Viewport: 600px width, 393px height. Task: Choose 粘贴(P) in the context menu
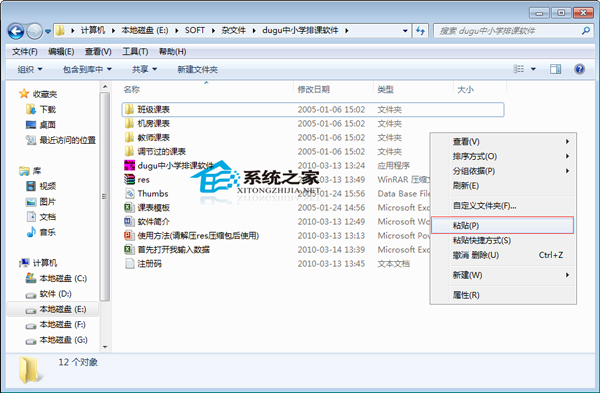coord(502,225)
